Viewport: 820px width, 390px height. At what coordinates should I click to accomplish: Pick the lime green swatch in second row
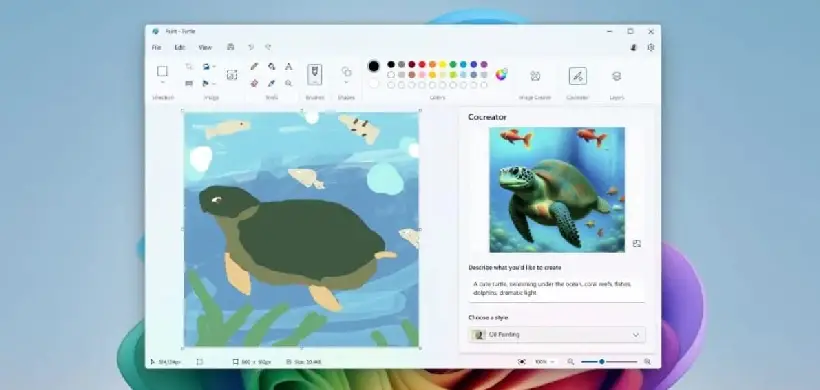(453, 75)
